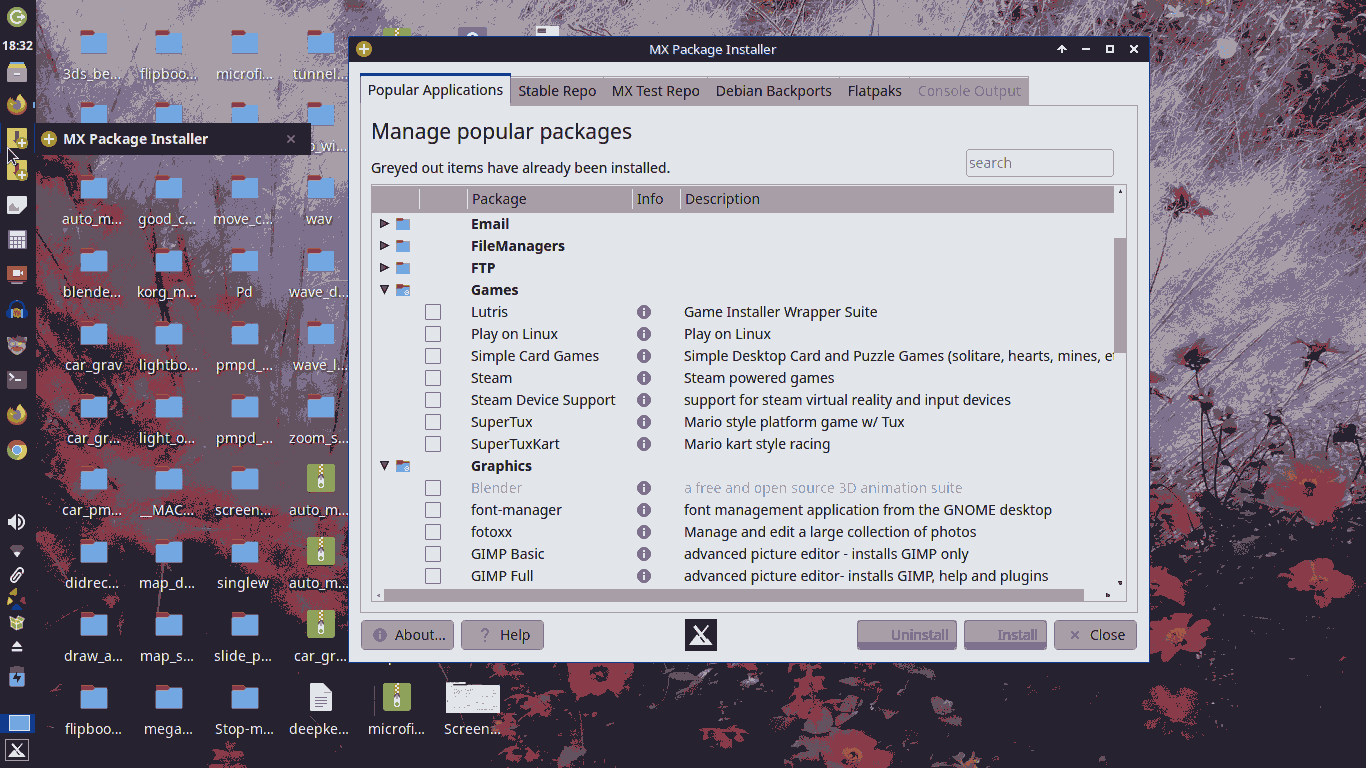The width and height of the screenshot is (1366, 768).
Task: Click the search input field
Action: (1039, 163)
